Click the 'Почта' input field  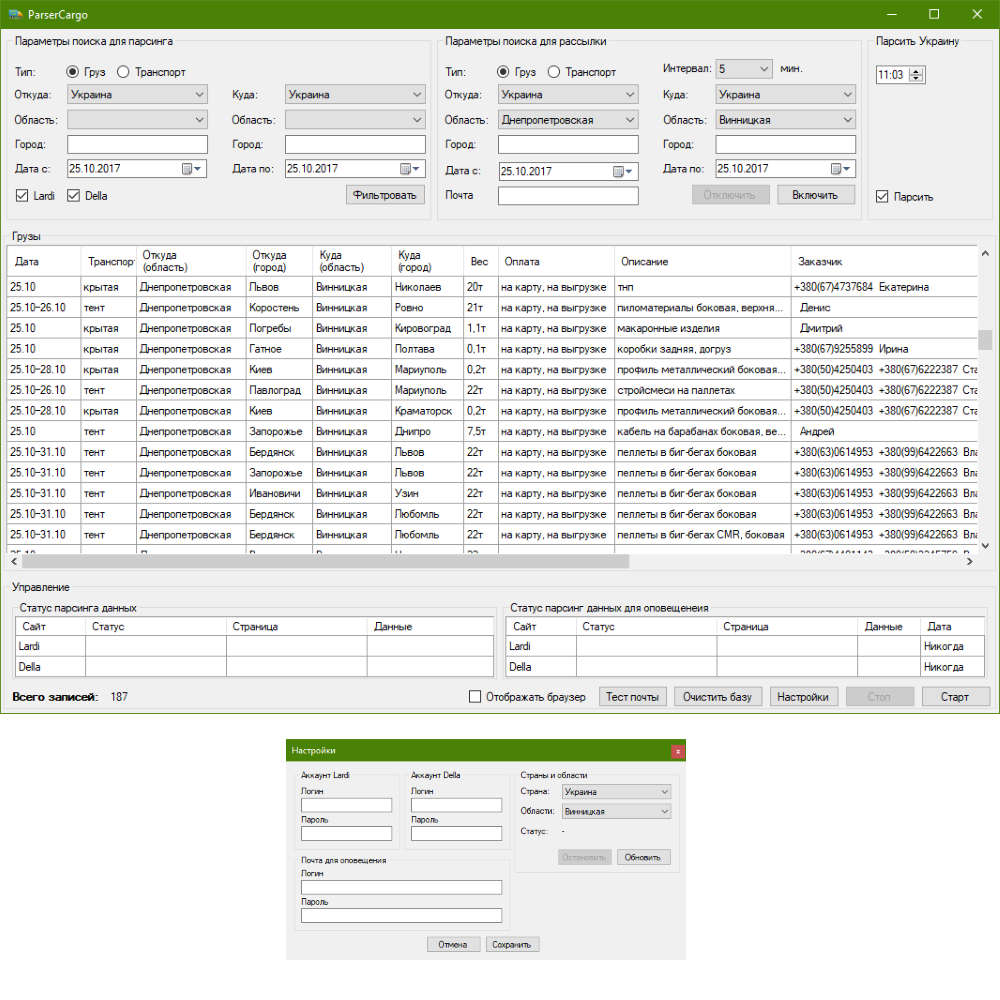click(x=567, y=196)
